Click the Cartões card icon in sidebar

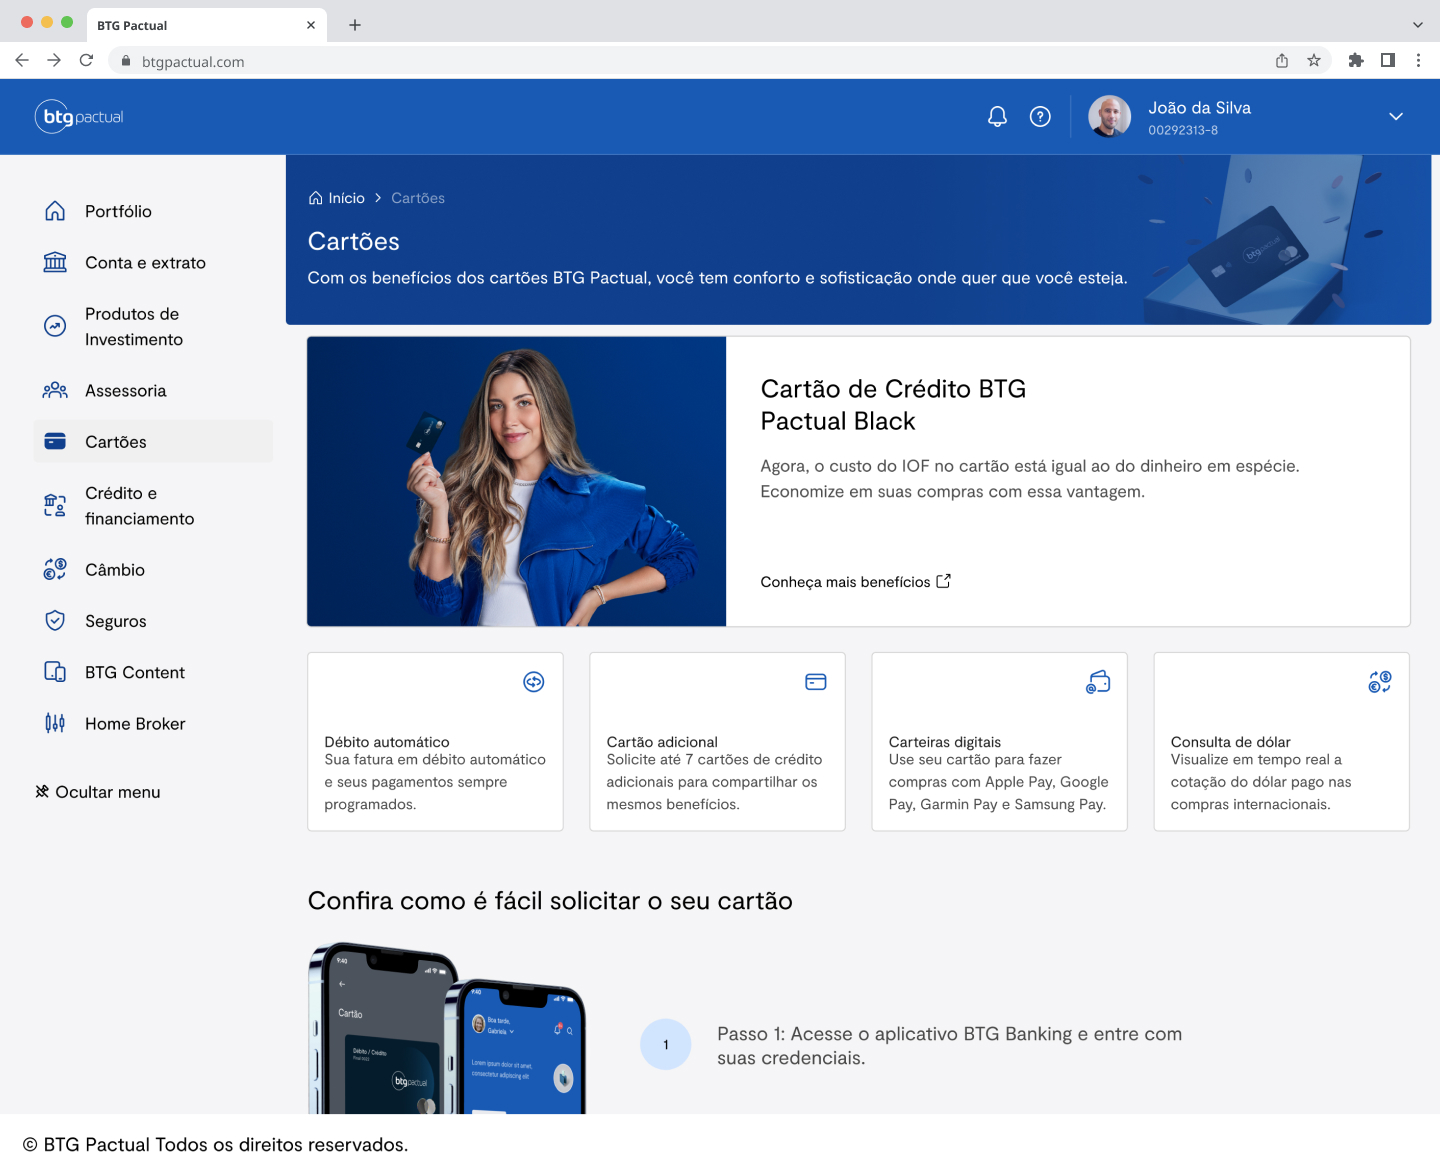(x=55, y=441)
